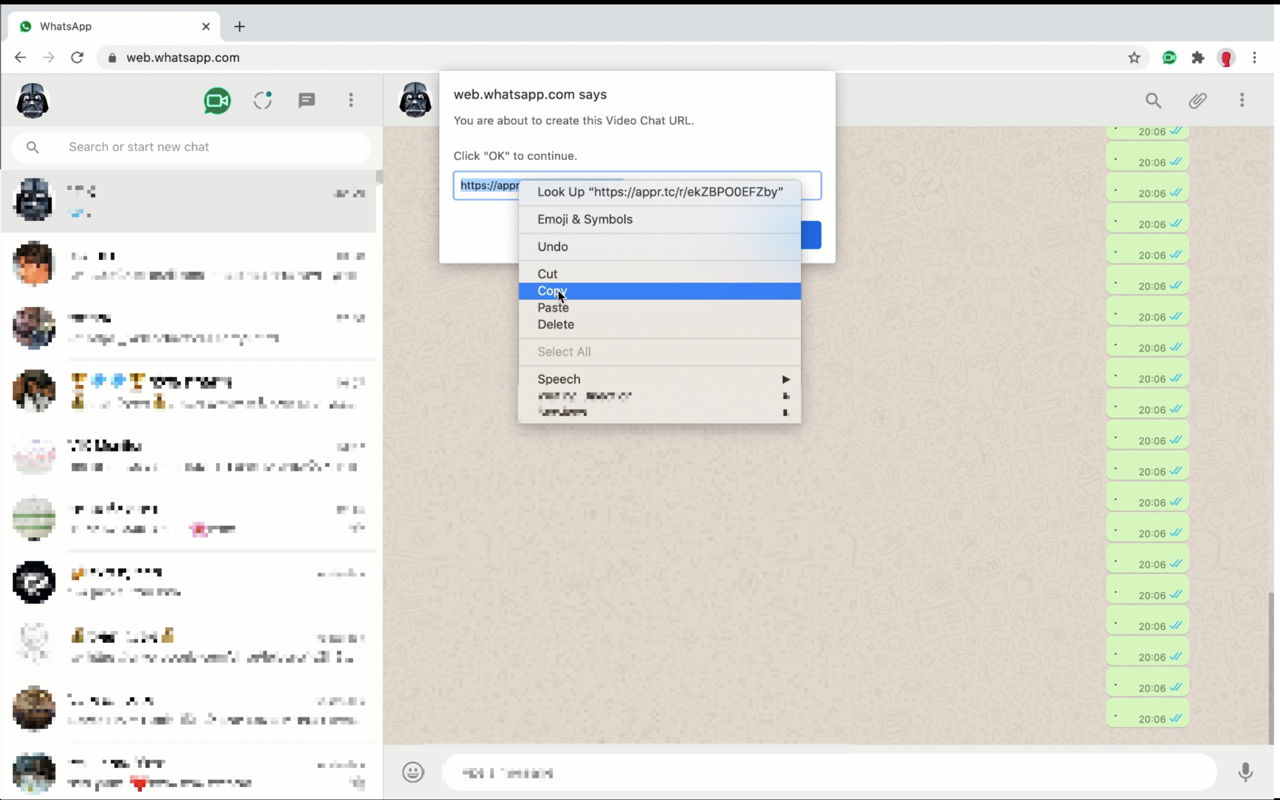Choose Delete in the context menu
The image size is (1280, 800).
[x=660, y=324]
